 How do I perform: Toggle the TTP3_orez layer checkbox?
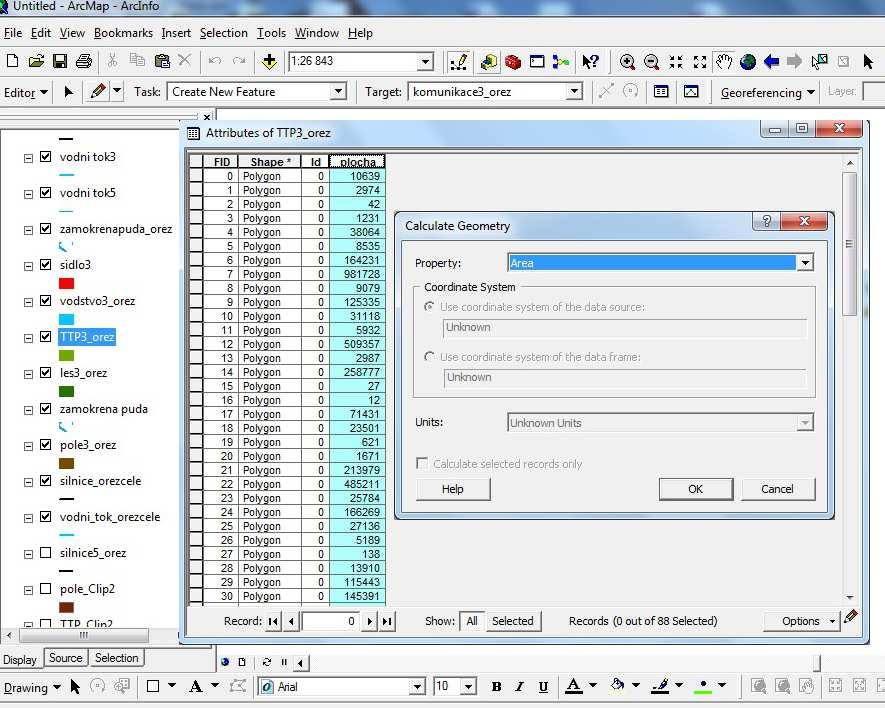[x=46, y=337]
